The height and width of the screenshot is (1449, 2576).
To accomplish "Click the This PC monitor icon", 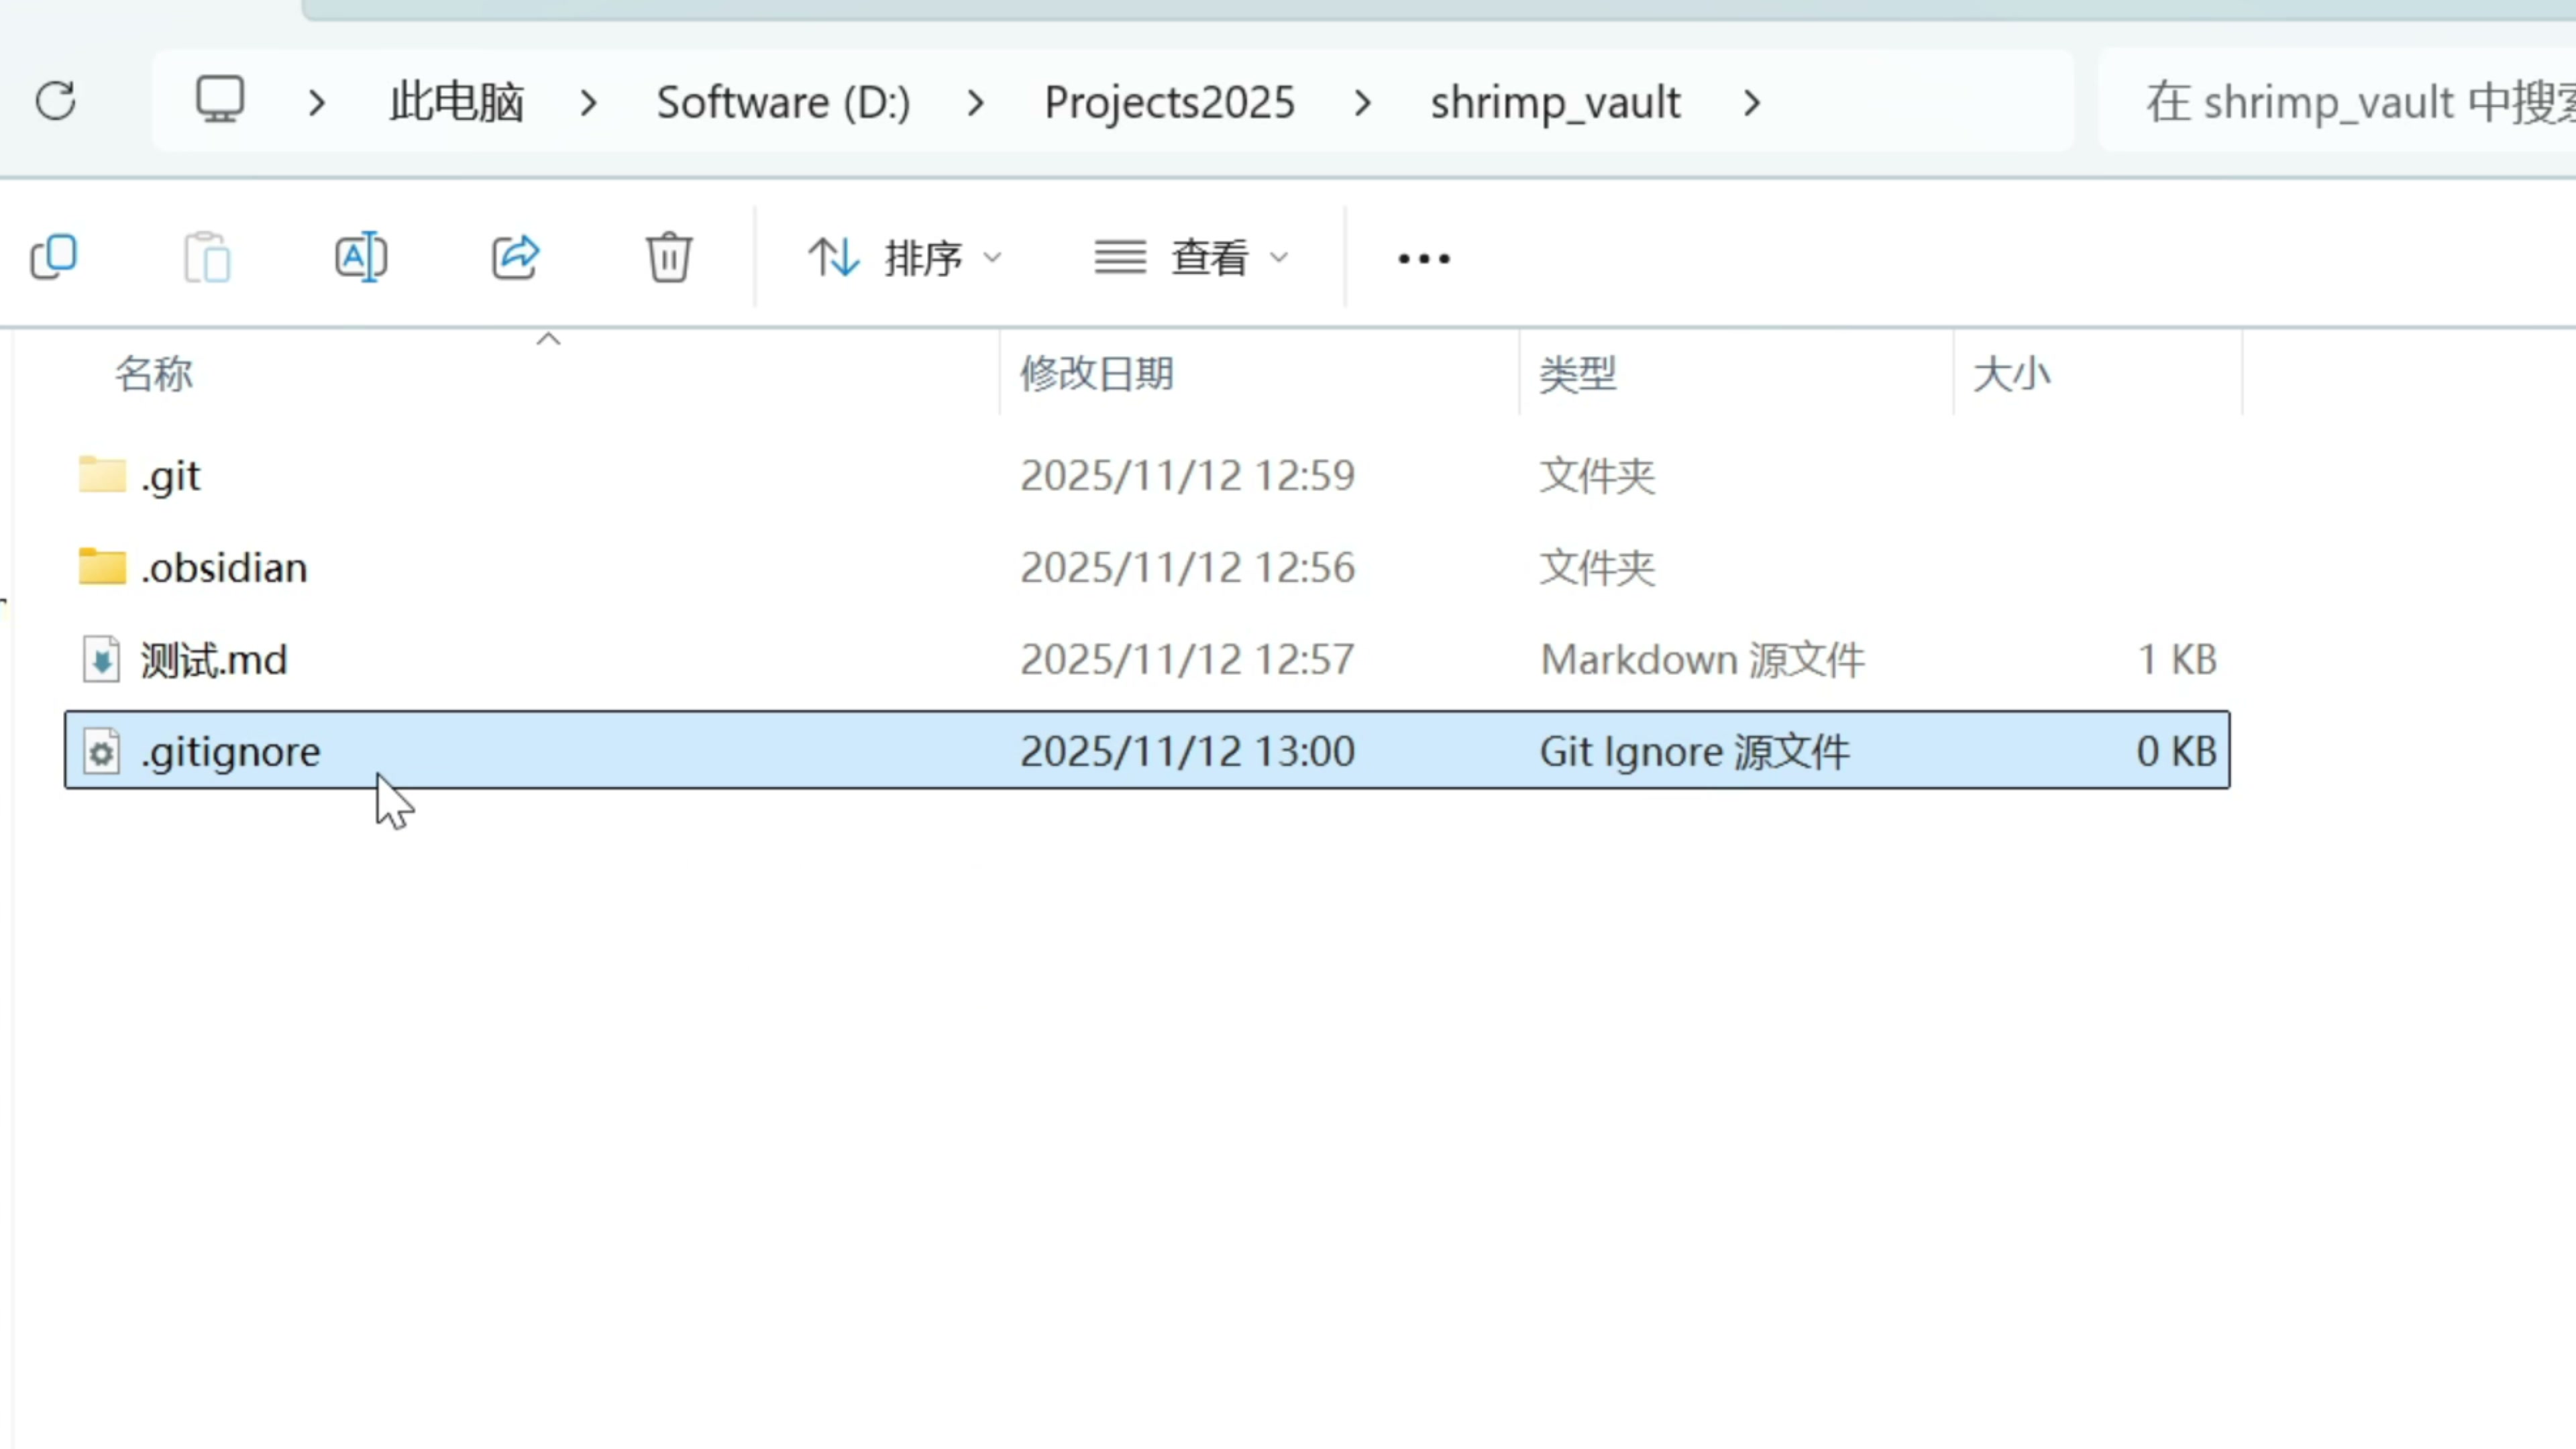I will point(219,101).
